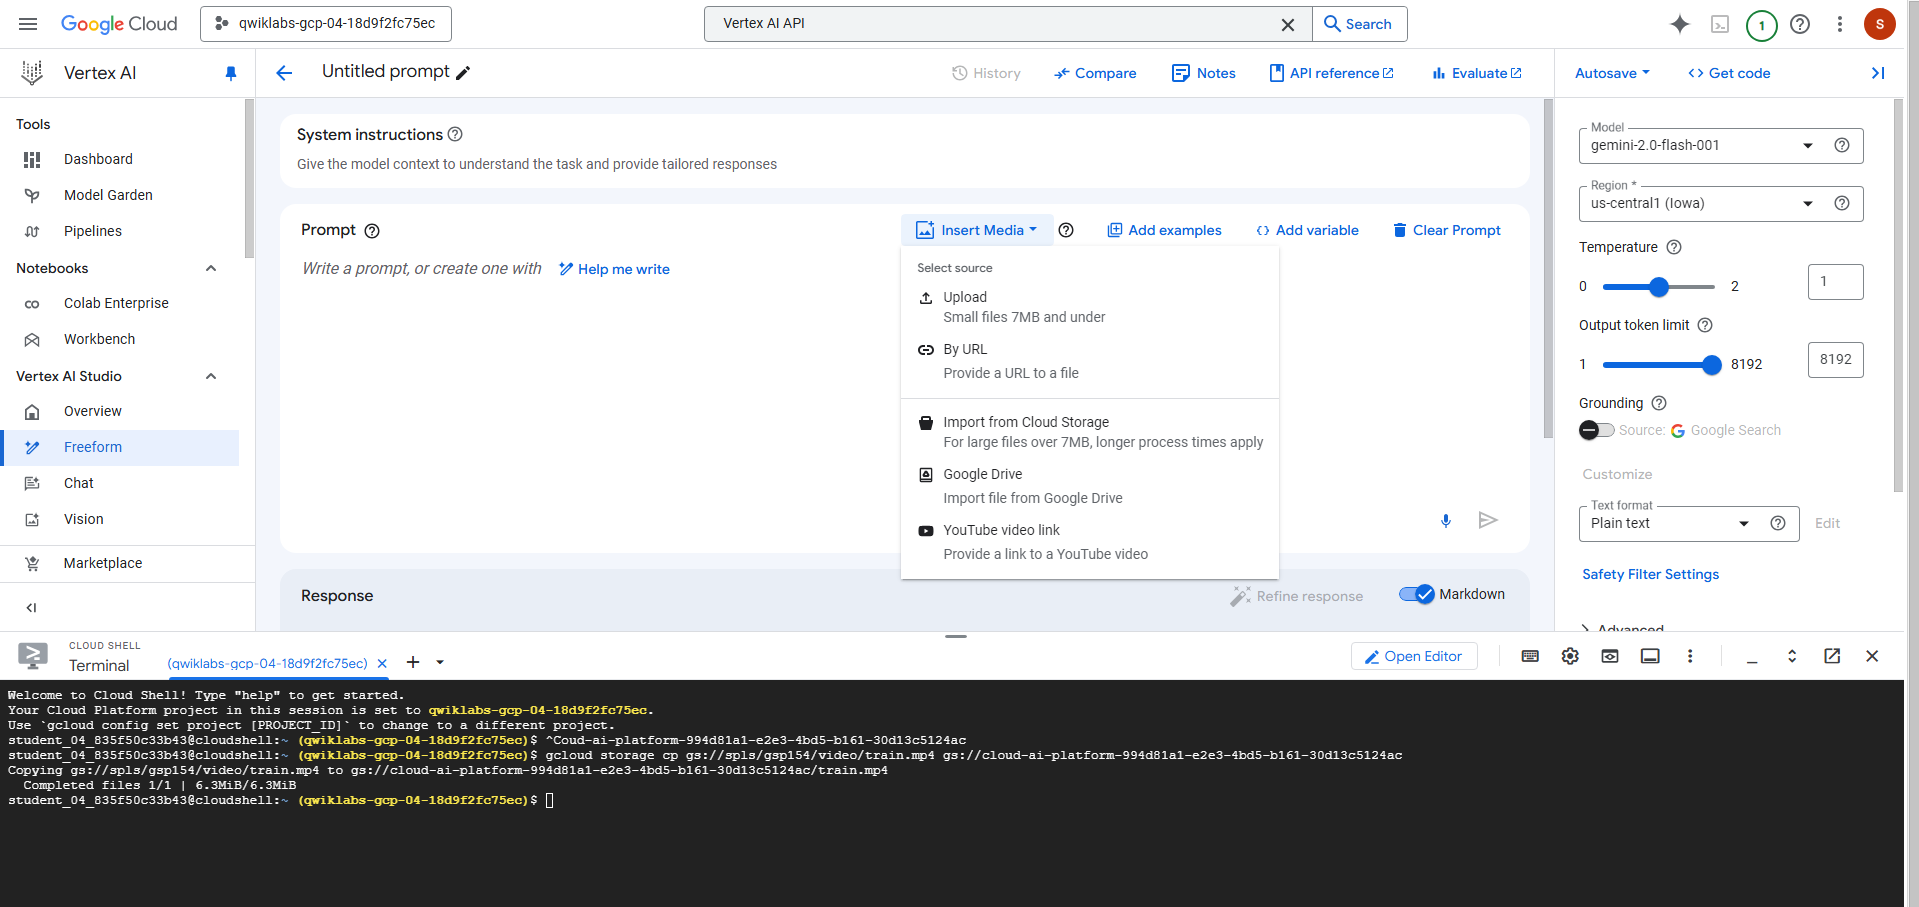
Task: Open the Autosave dropdown
Action: point(1612,73)
